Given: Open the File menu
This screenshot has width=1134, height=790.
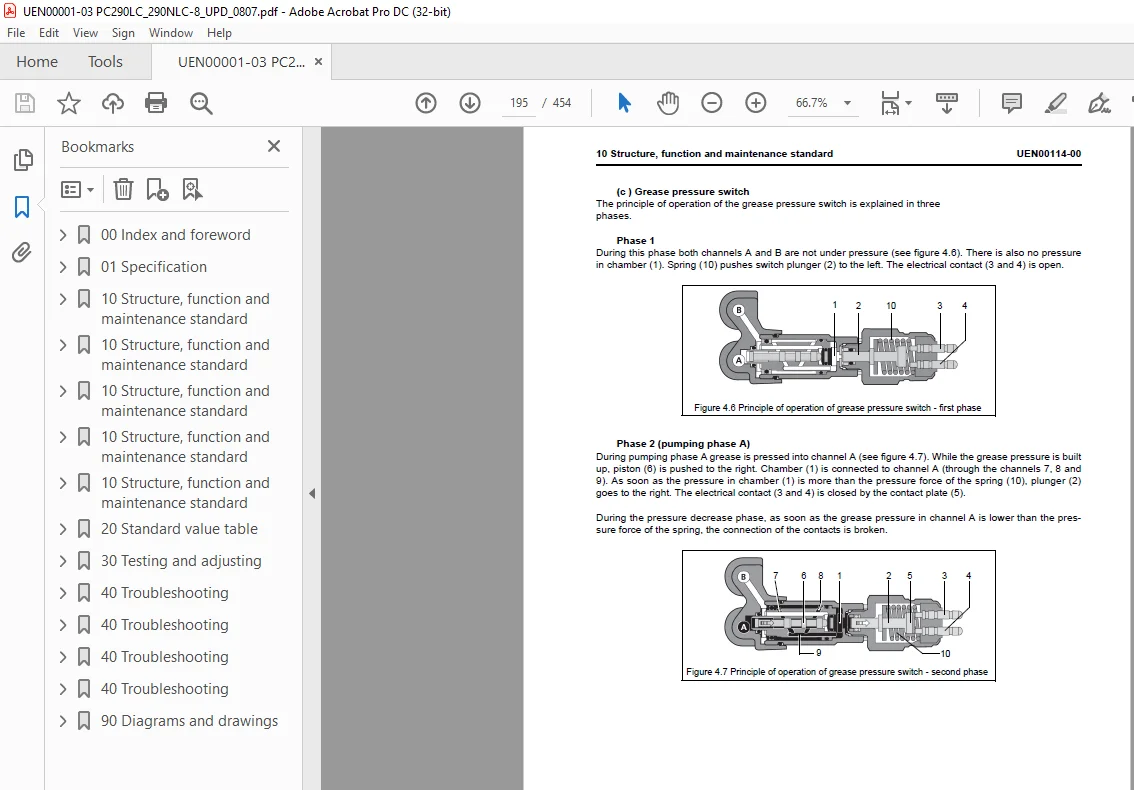Looking at the screenshot, I should tap(16, 33).
